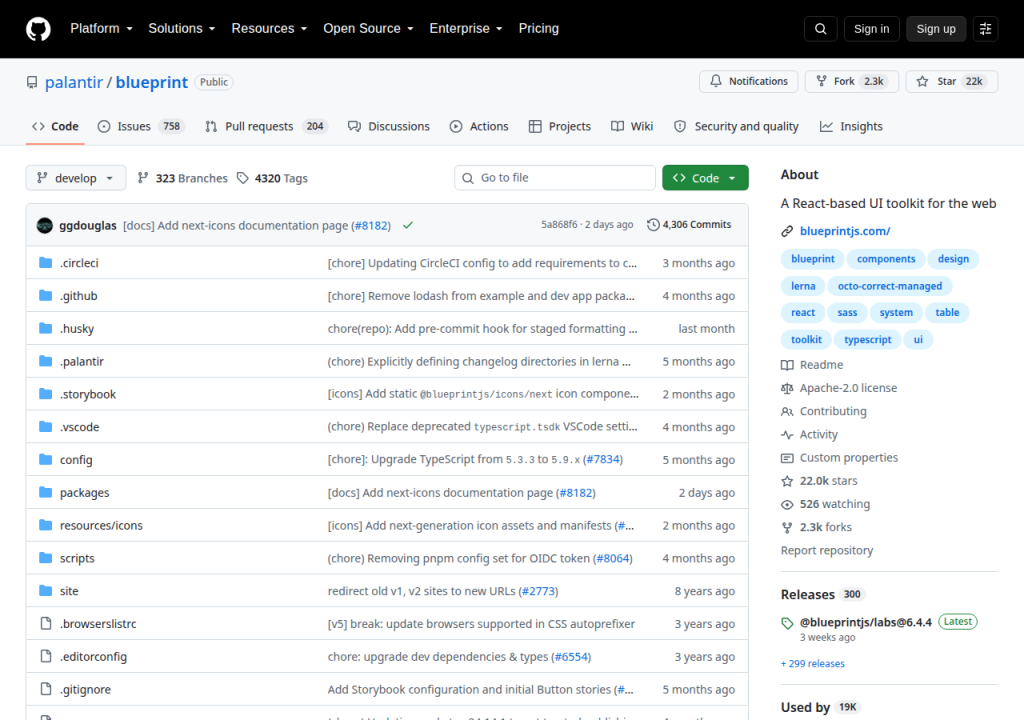Viewport: 1024px width, 720px height.
Task: Expand the Platform menu
Action: pyautogui.click(x=101, y=29)
